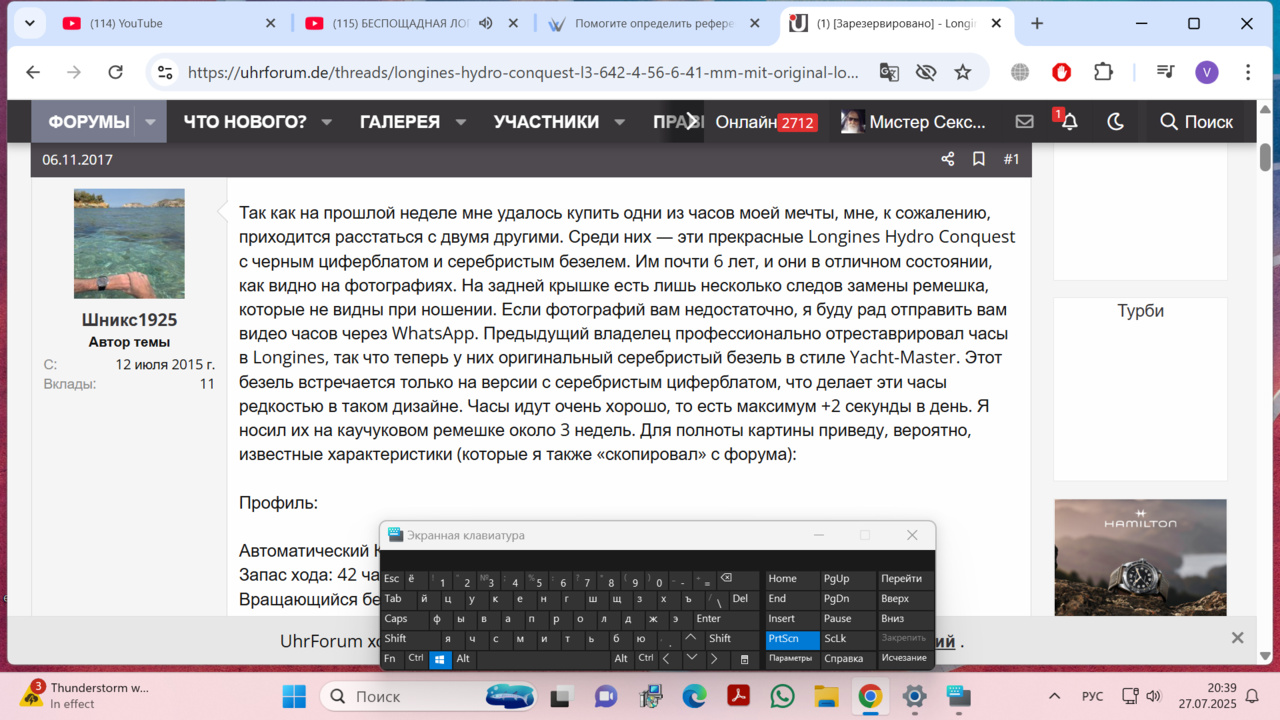Image resolution: width=1280 pixels, height=720 pixels.
Task: Open WhatsApp from the taskbar
Action: (x=782, y=696)
